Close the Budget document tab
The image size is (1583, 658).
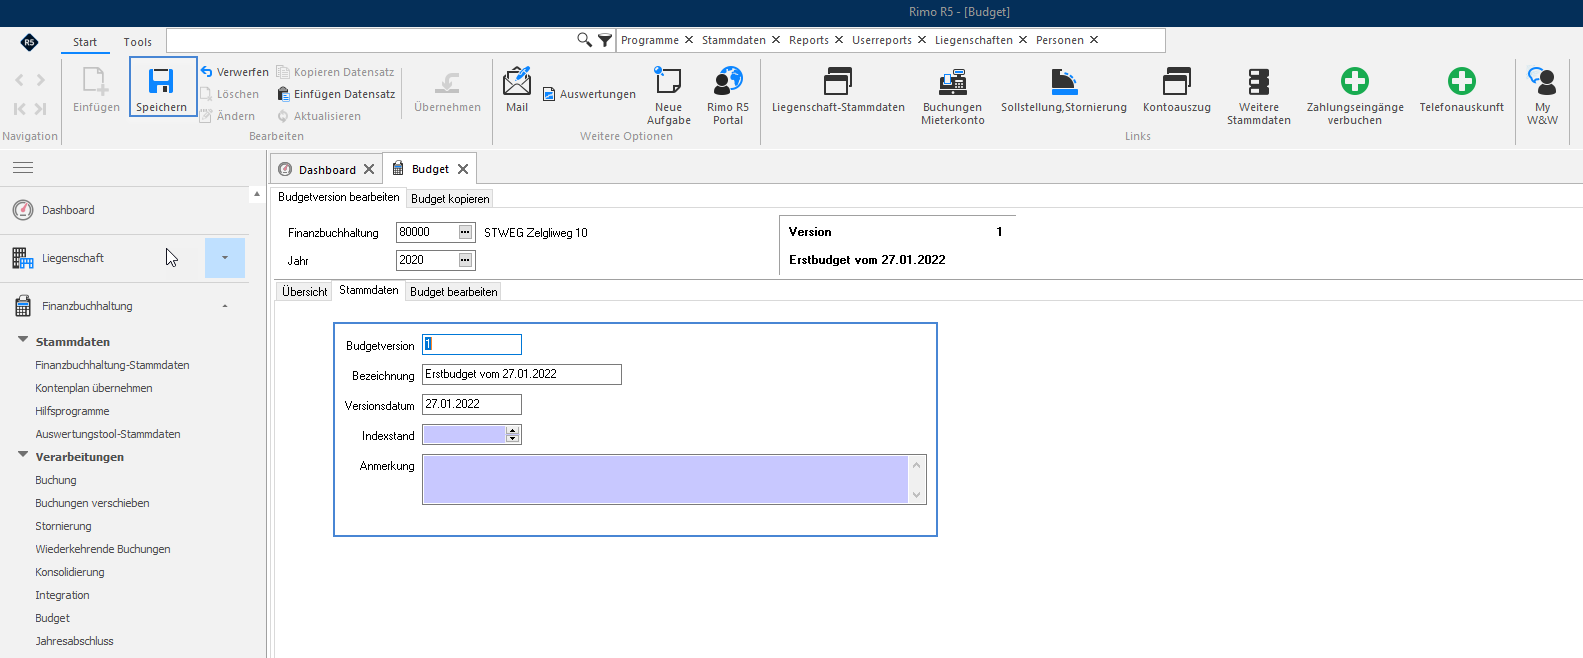pos(463,169)
